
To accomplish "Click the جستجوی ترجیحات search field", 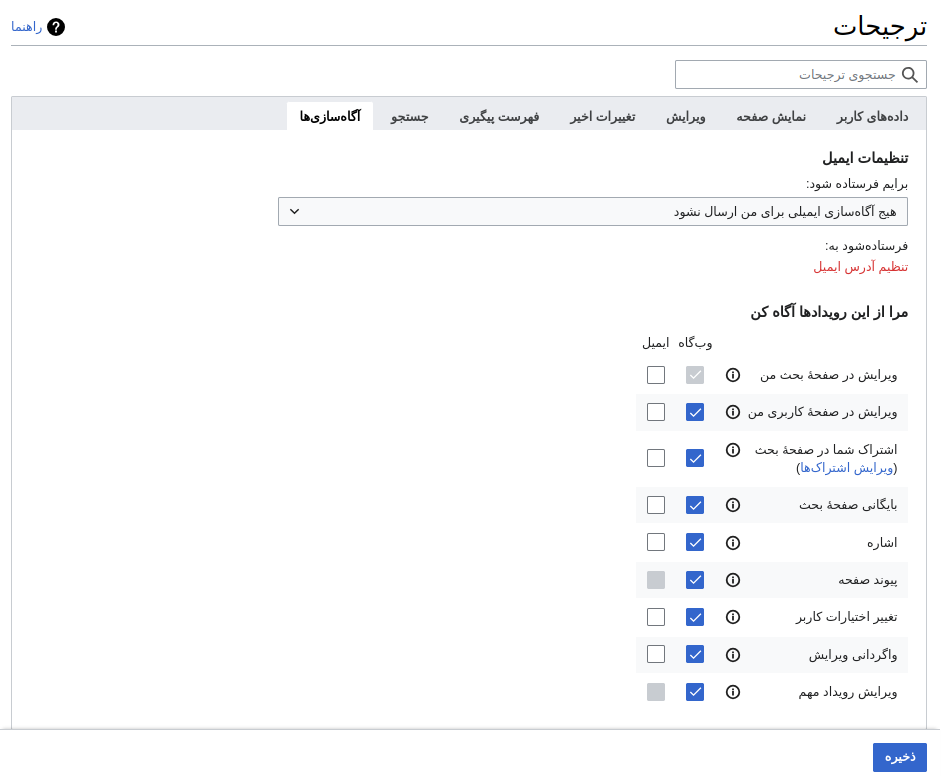I will pos(785,75).
